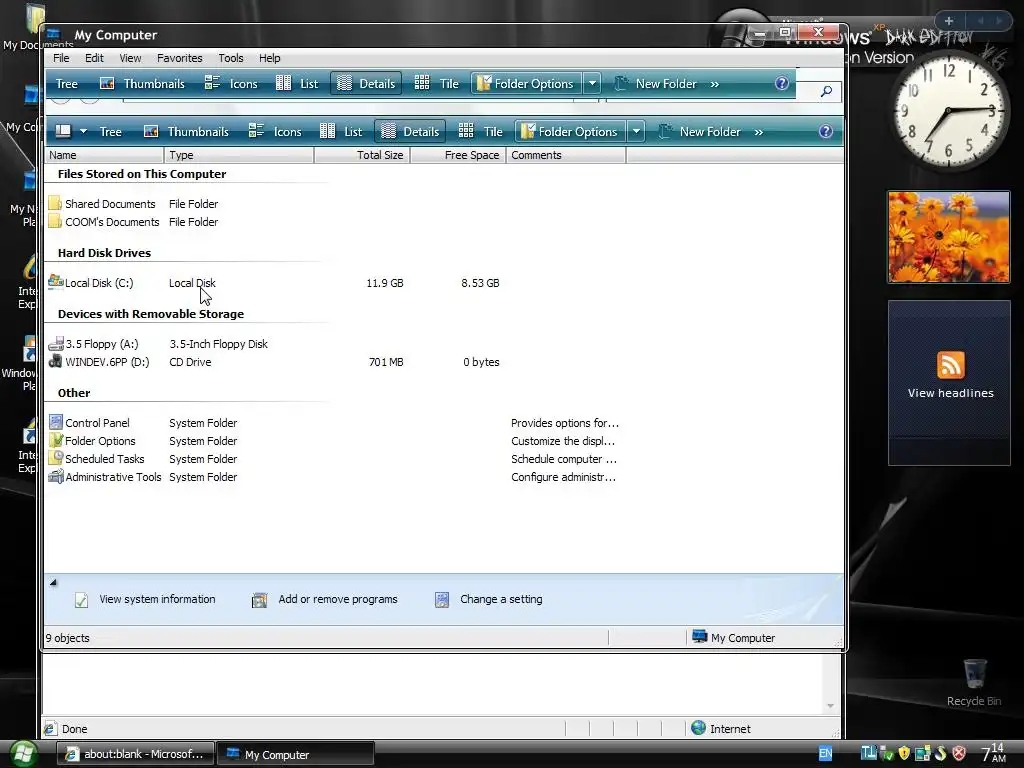Expand the lower Folder Options dropdown arrow
This screenshot has height=768, width=1024.
(636, 131)
